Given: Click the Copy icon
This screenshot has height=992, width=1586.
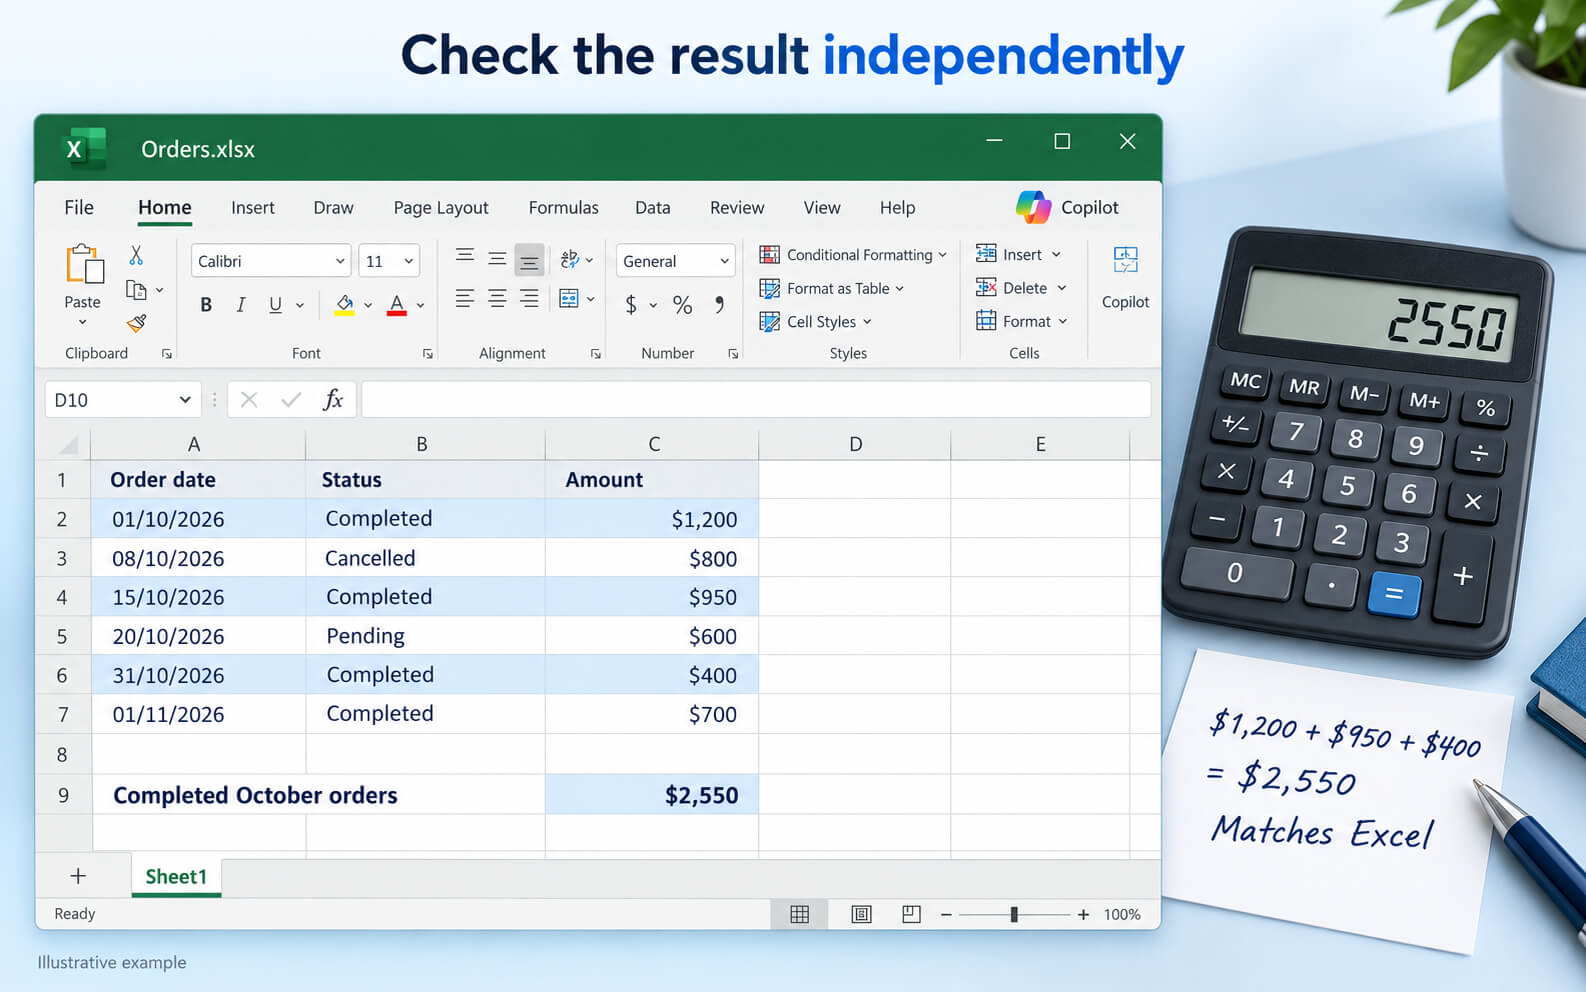Looking at the screenshot, I should click(136, 290).
